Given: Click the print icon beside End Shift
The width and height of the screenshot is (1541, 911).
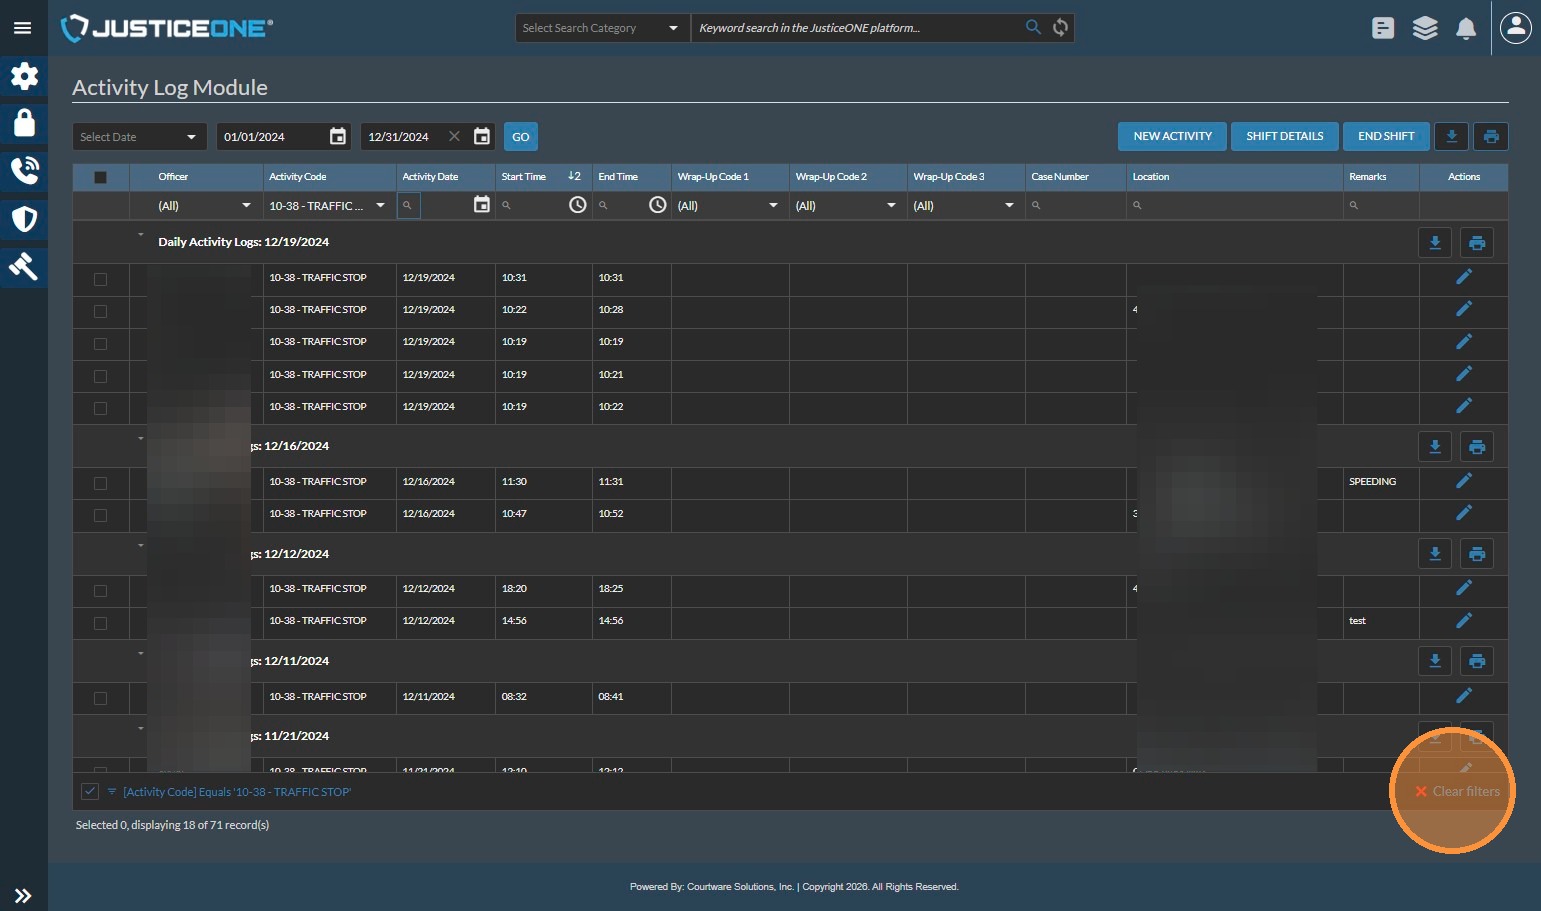Looking at the screenshot, I should (1490, 137).
